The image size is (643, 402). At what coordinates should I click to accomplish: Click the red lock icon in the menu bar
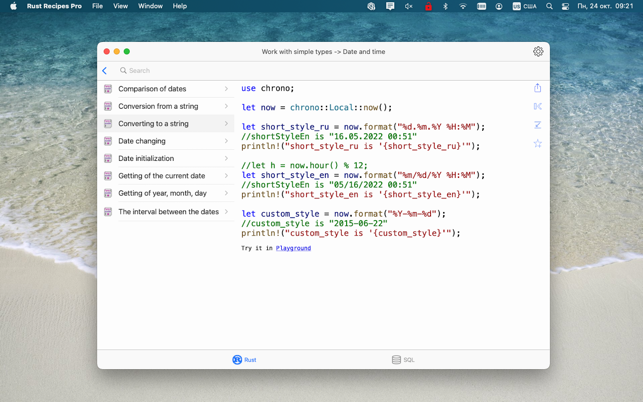tap(428, 6)
